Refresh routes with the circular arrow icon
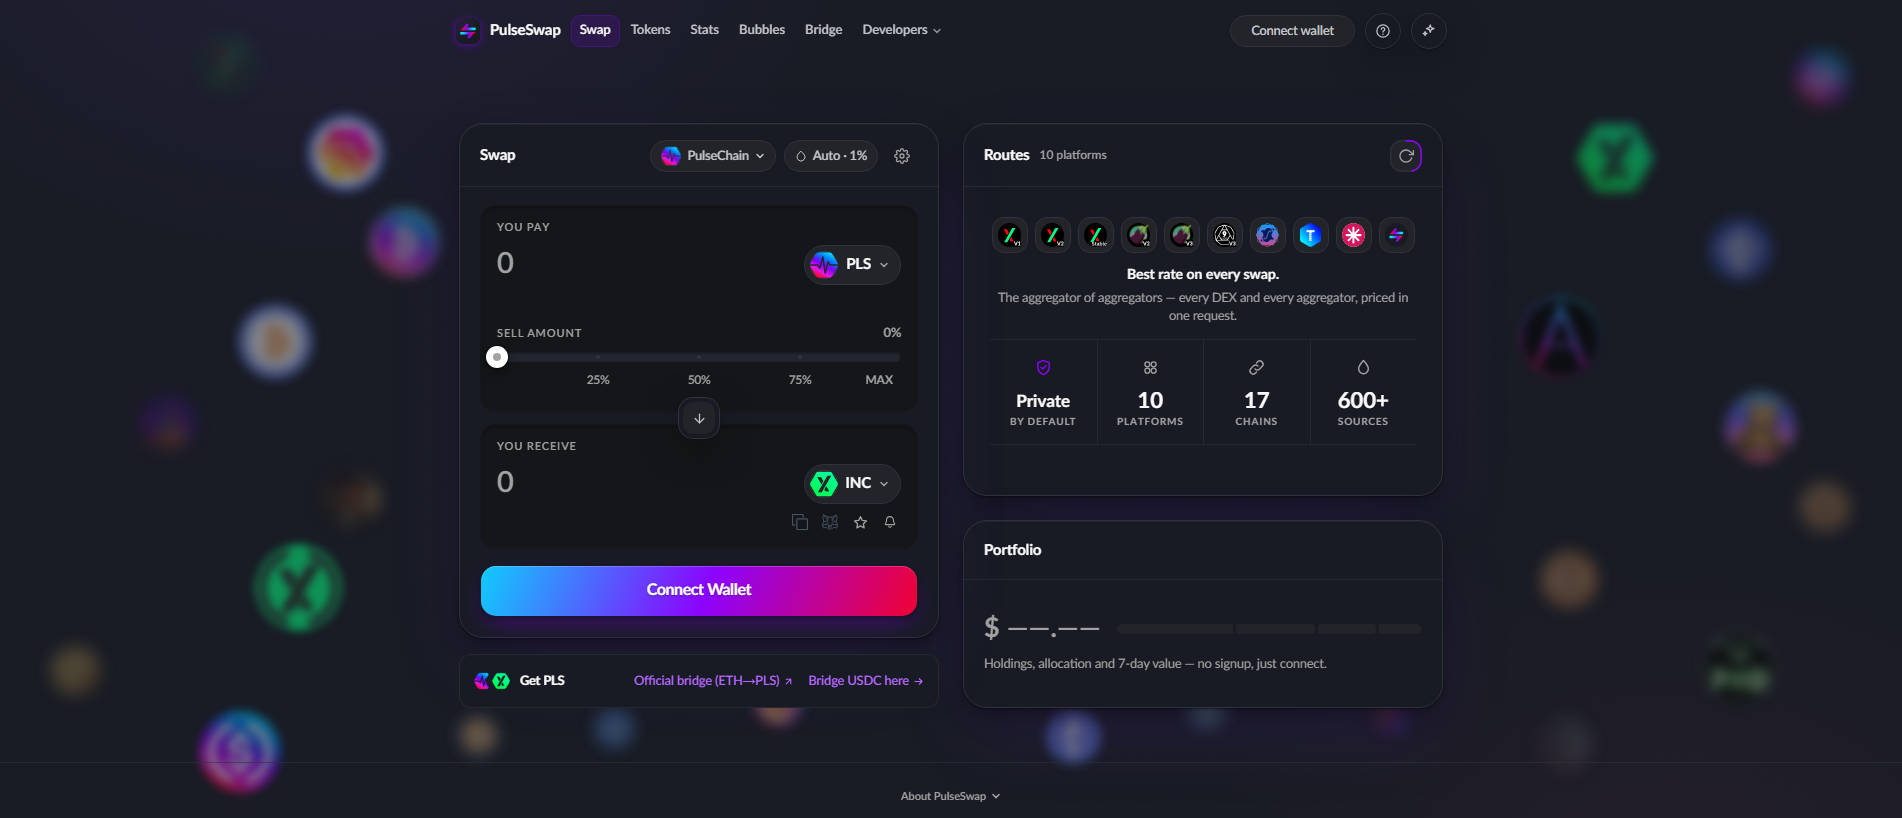The image size is (1902, 818). [x=1406, y=156]
